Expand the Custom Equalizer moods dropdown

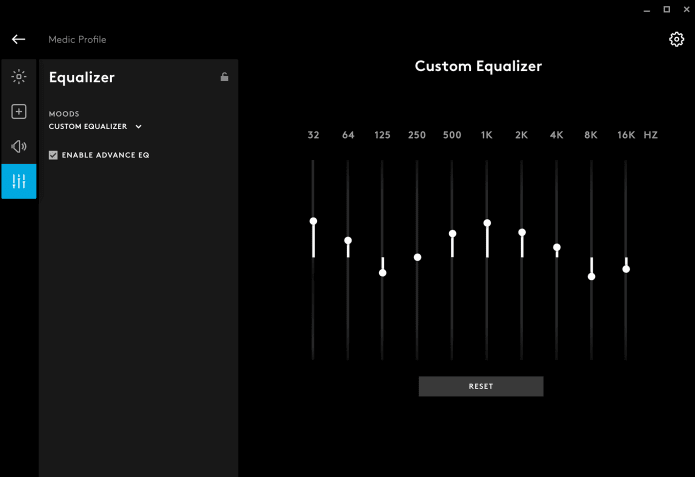96,127
